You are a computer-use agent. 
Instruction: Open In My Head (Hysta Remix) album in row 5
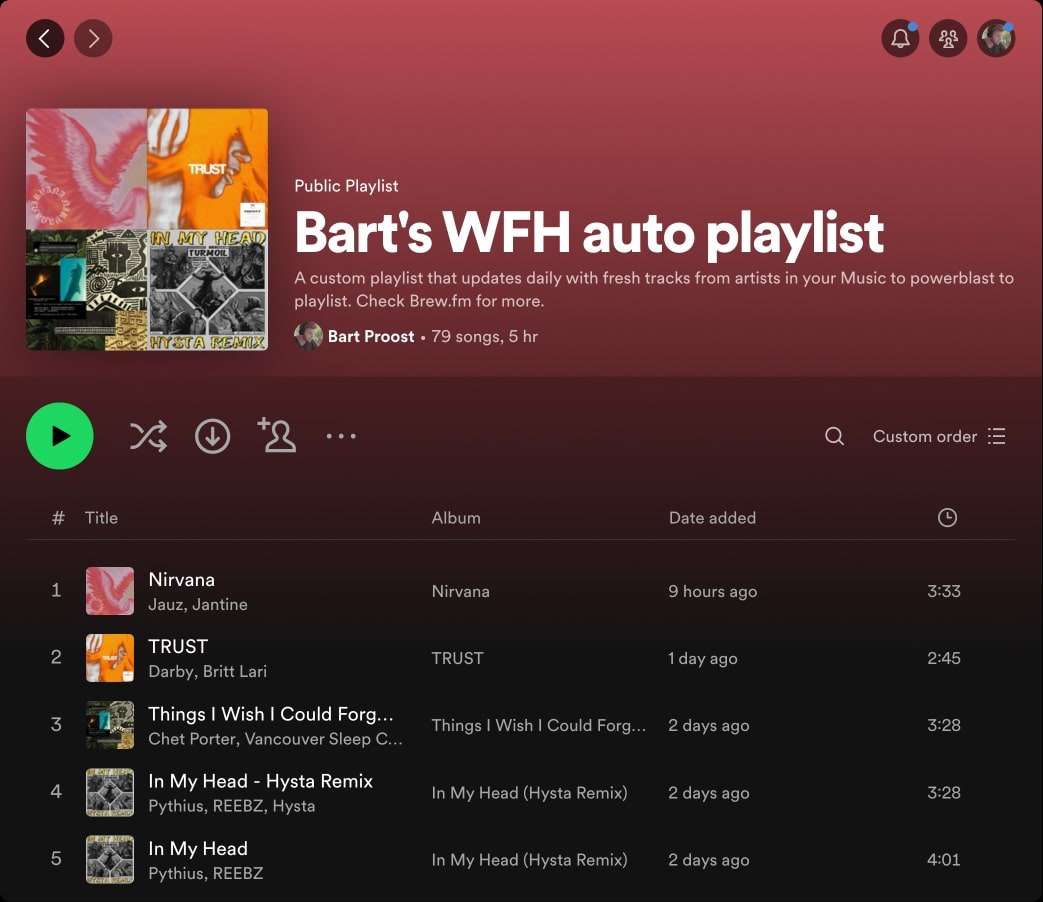click(529, 860)
